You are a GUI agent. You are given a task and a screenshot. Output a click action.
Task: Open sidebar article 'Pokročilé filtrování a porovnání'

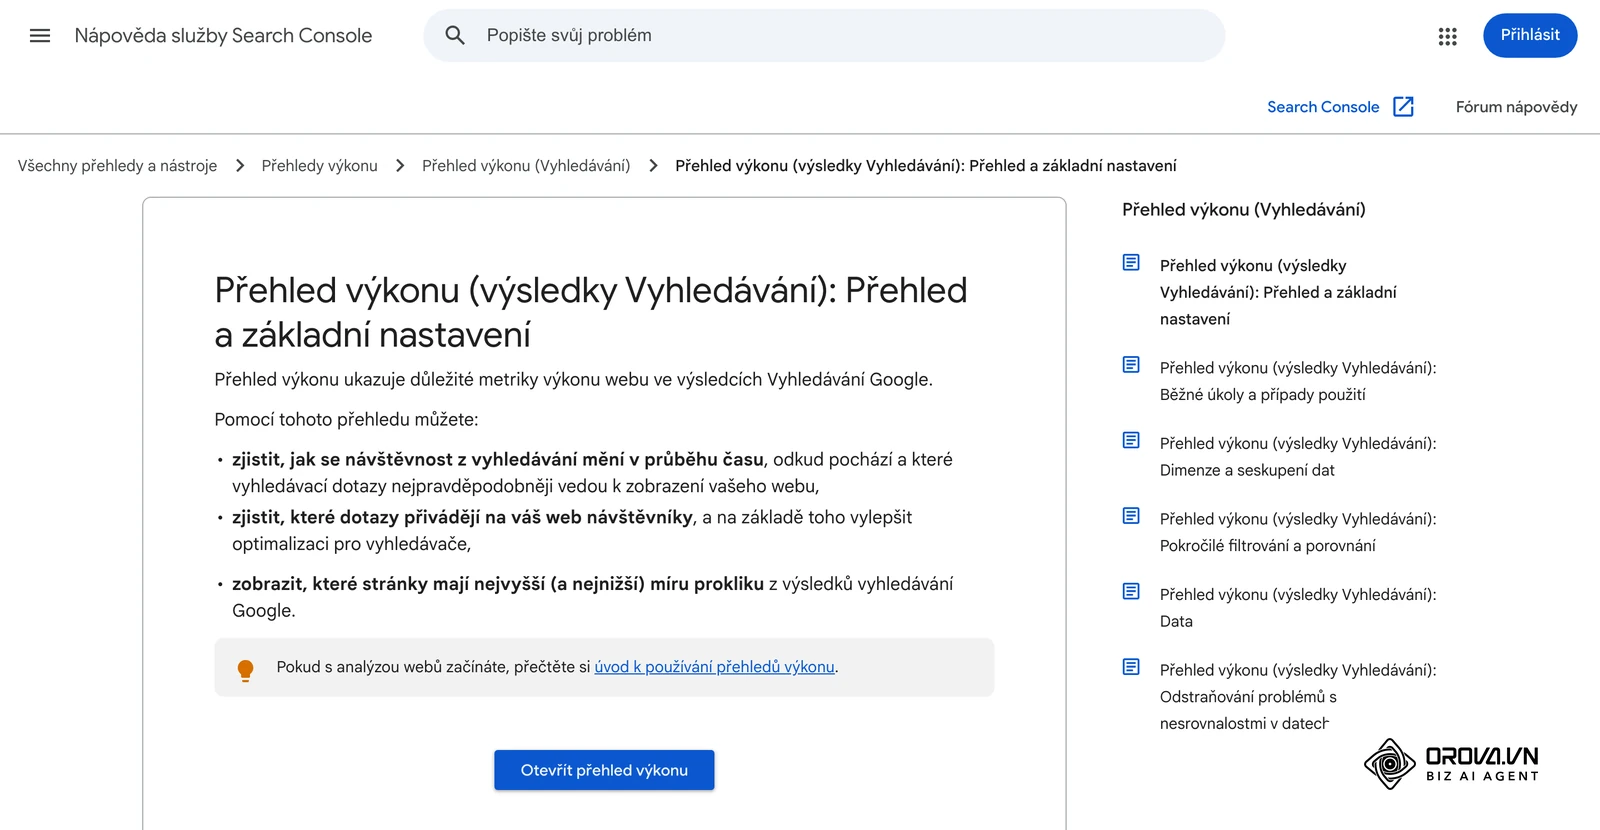[1298, 532]
